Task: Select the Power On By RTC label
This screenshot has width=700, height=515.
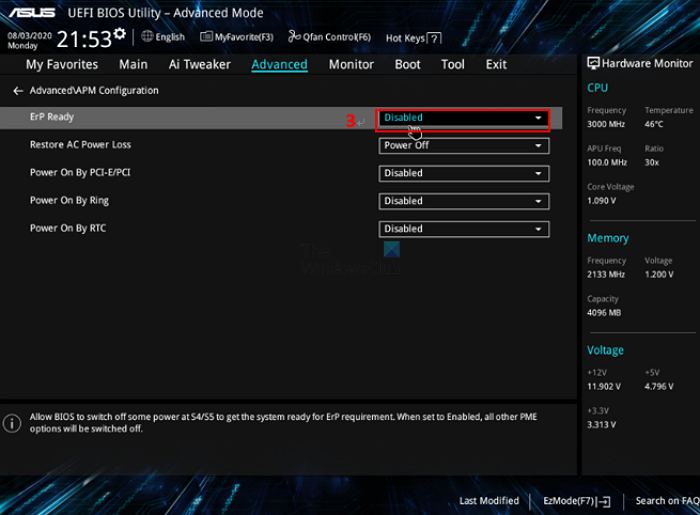Action: 68,228
